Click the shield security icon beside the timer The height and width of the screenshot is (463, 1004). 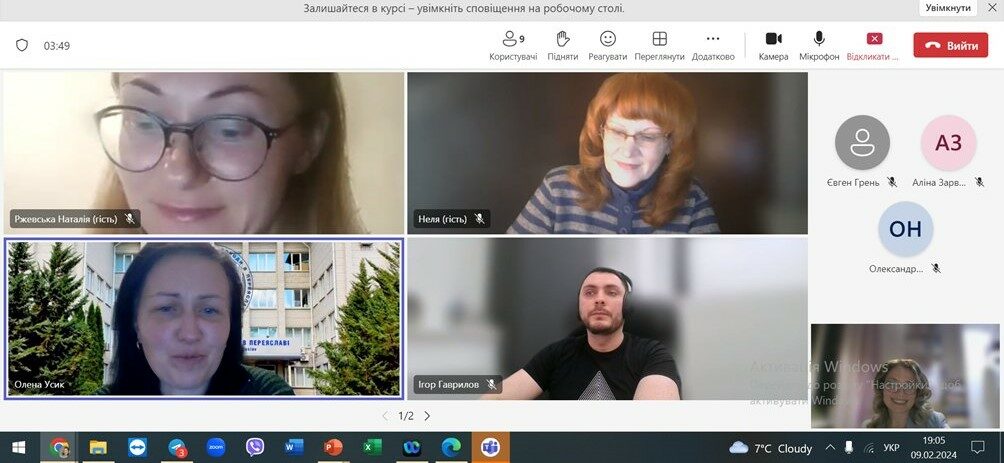[22, 45]
